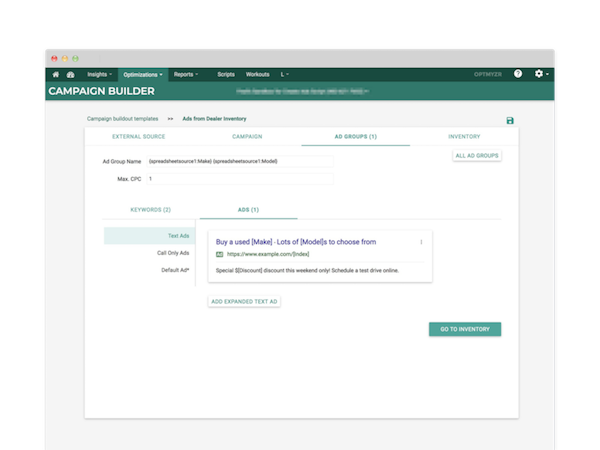600x450 pixels.
Task: Switch to the Inventory tab
Action: tap(464, 137)
